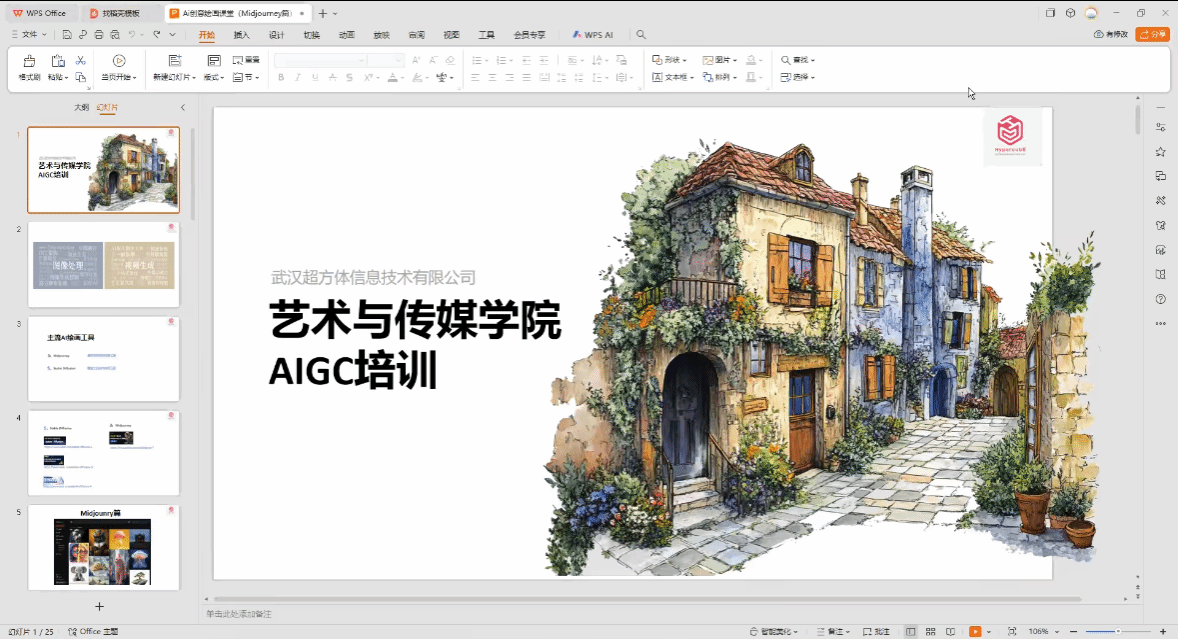Switch to the Design (设计) ribbon tab
1178x639 pixels.
coord(276,34)
